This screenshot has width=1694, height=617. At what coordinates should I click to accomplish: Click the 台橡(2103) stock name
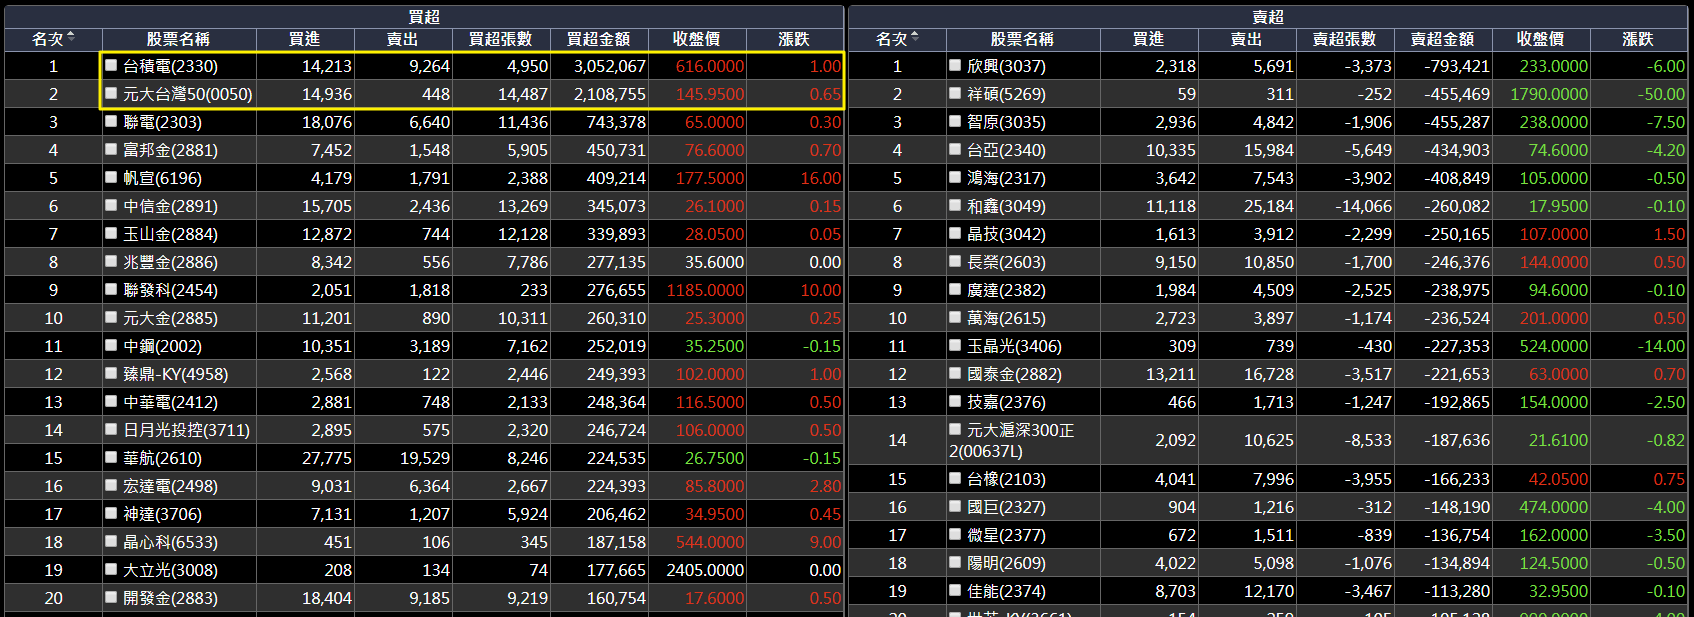point(1006,479)
